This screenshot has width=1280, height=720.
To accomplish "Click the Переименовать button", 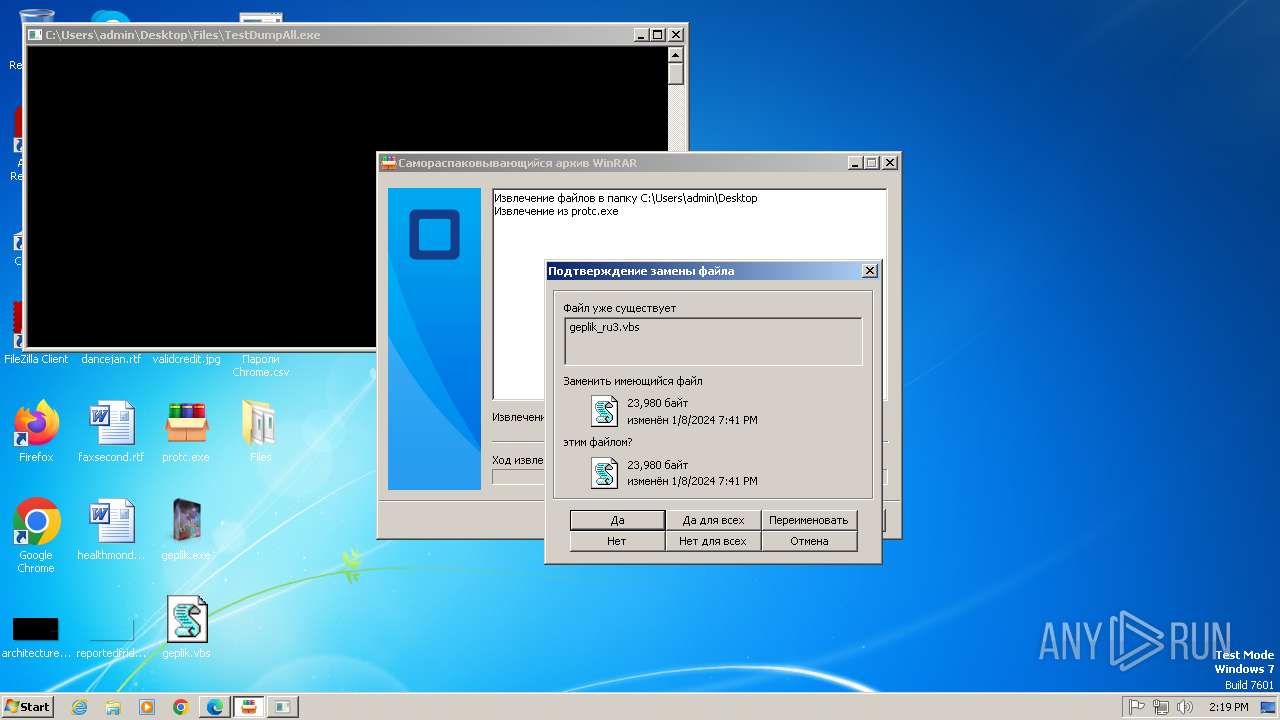I will 809,520.
